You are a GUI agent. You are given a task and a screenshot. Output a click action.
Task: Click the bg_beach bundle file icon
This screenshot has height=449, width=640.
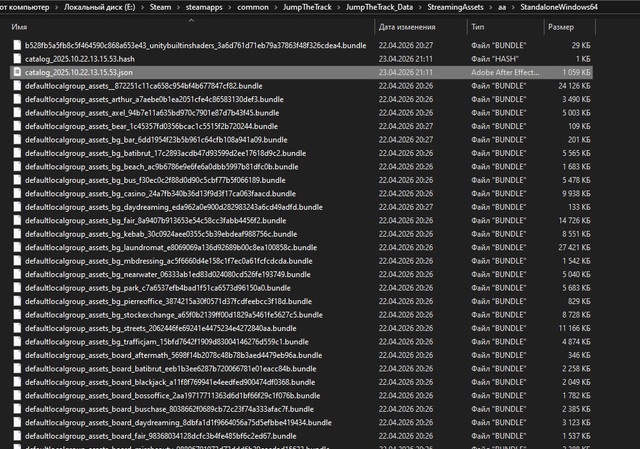coord(17,167)
